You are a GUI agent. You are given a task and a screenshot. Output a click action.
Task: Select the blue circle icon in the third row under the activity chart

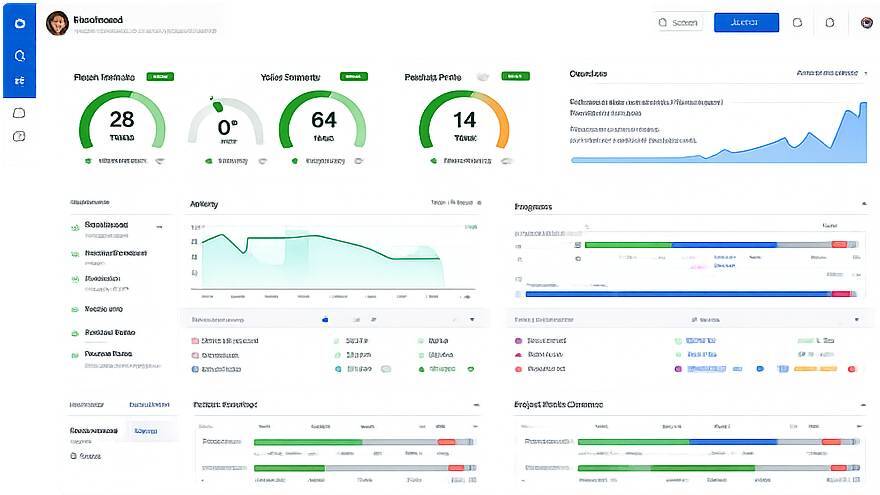click(195, 369)
